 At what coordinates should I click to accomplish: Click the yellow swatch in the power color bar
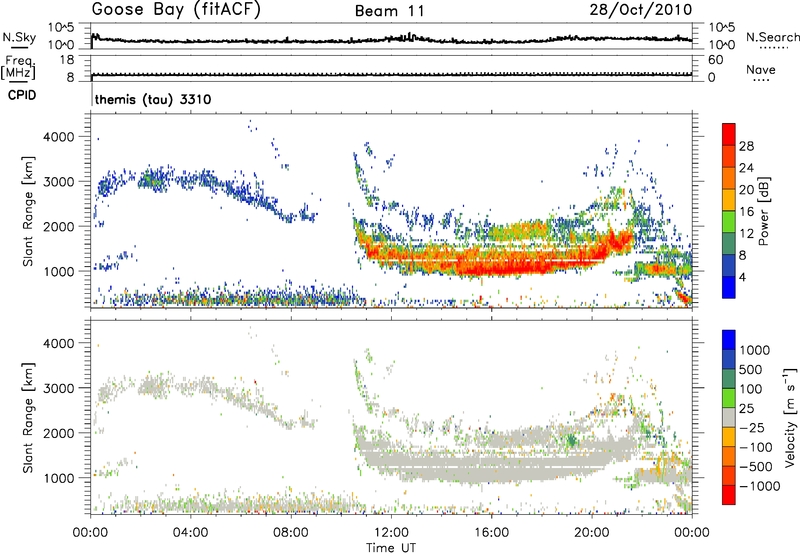tap(729, 200)
